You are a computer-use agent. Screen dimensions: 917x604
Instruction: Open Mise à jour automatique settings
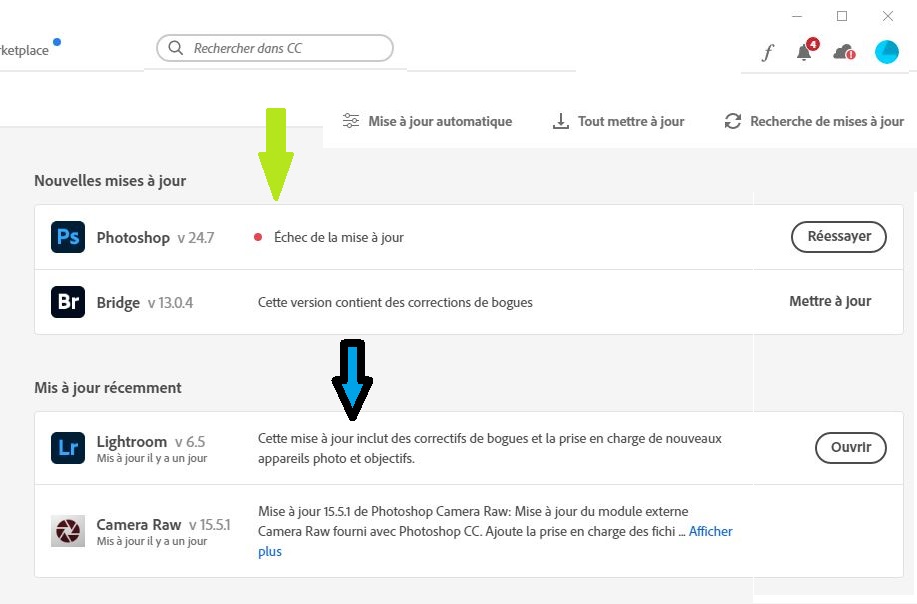click(x=428, y=121)
